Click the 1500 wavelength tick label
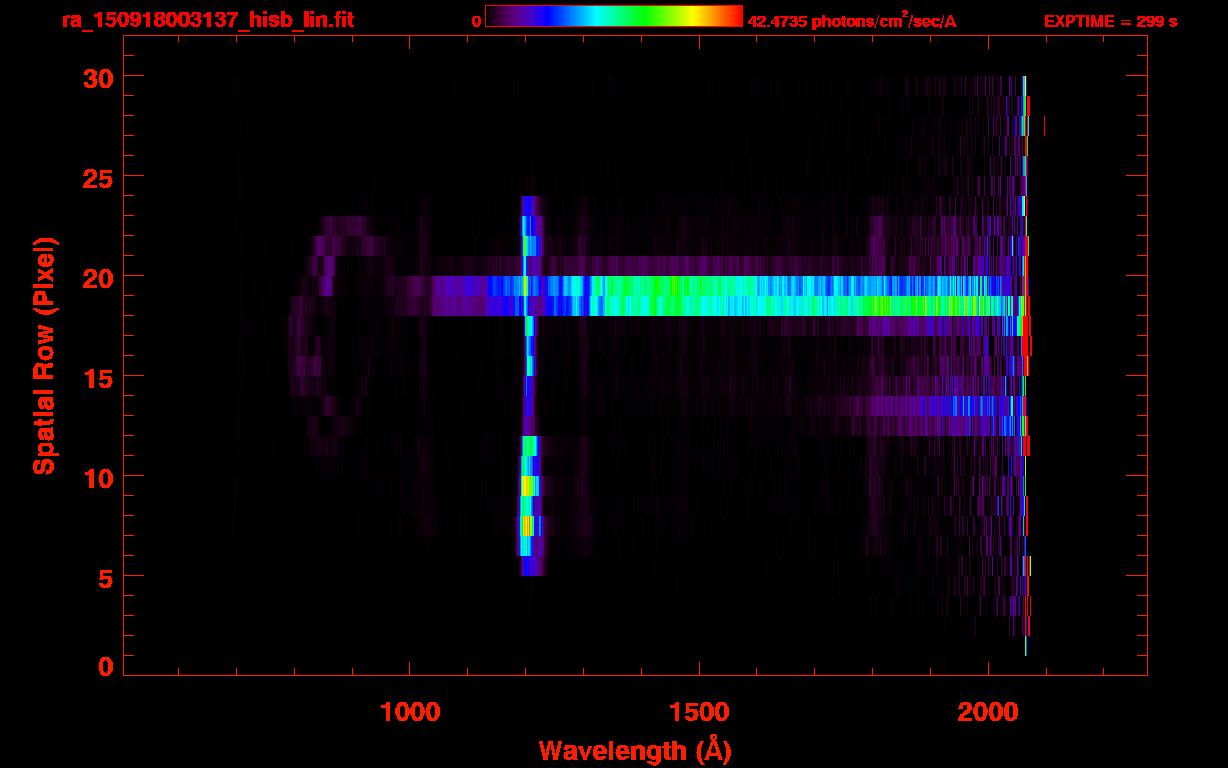The image size is (1228, 768). pyautogui.click(x=699, y=712)
